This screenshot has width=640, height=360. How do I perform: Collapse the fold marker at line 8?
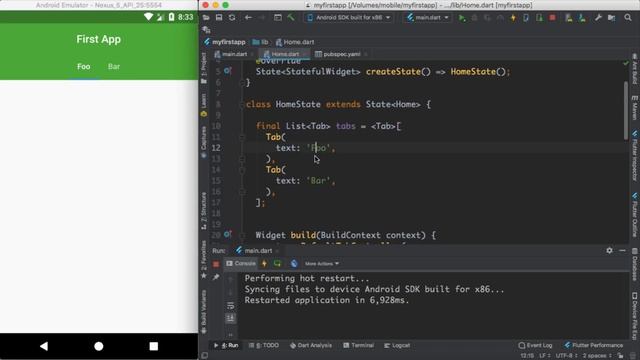[x=242, y=104]
